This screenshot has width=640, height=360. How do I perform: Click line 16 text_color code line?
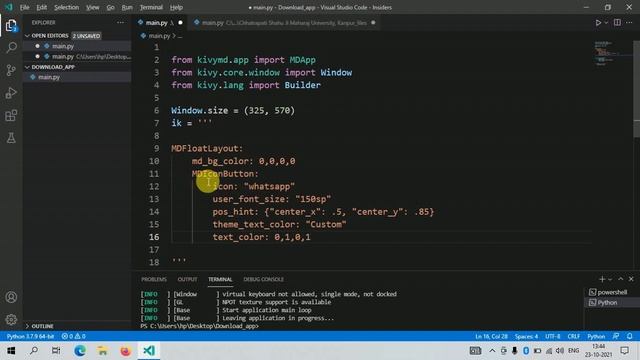coord(261,237)
